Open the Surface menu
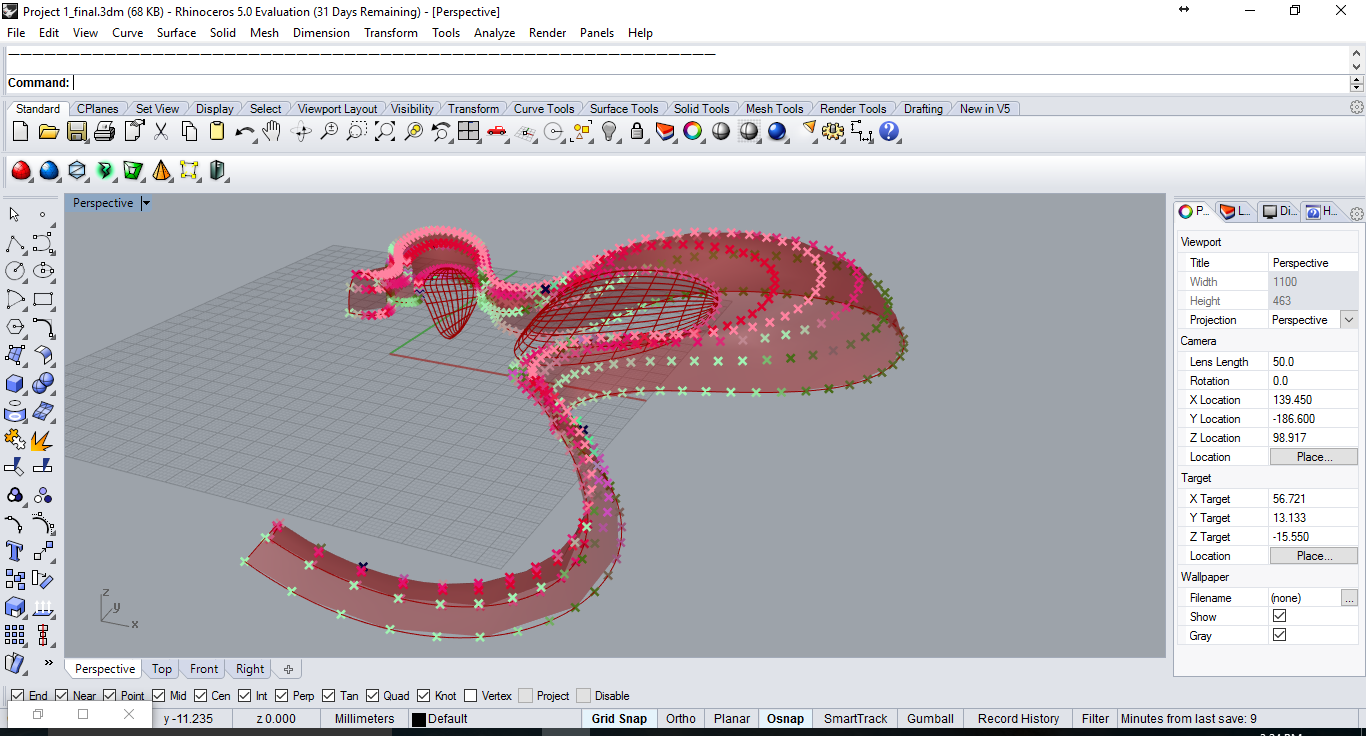This screenshot has height=736, width=1366. pyautogui.click(x=176, y=33)
